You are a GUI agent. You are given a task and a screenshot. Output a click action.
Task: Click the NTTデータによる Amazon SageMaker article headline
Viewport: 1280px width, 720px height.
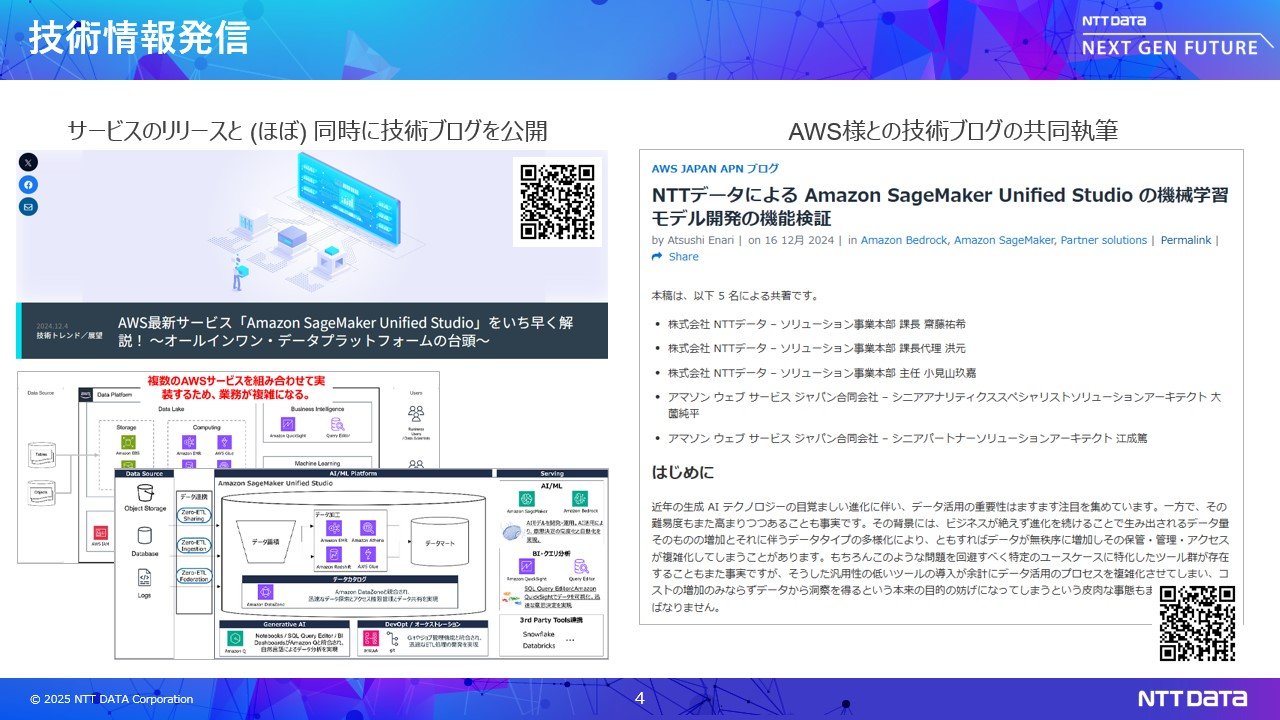pos(940,206)
